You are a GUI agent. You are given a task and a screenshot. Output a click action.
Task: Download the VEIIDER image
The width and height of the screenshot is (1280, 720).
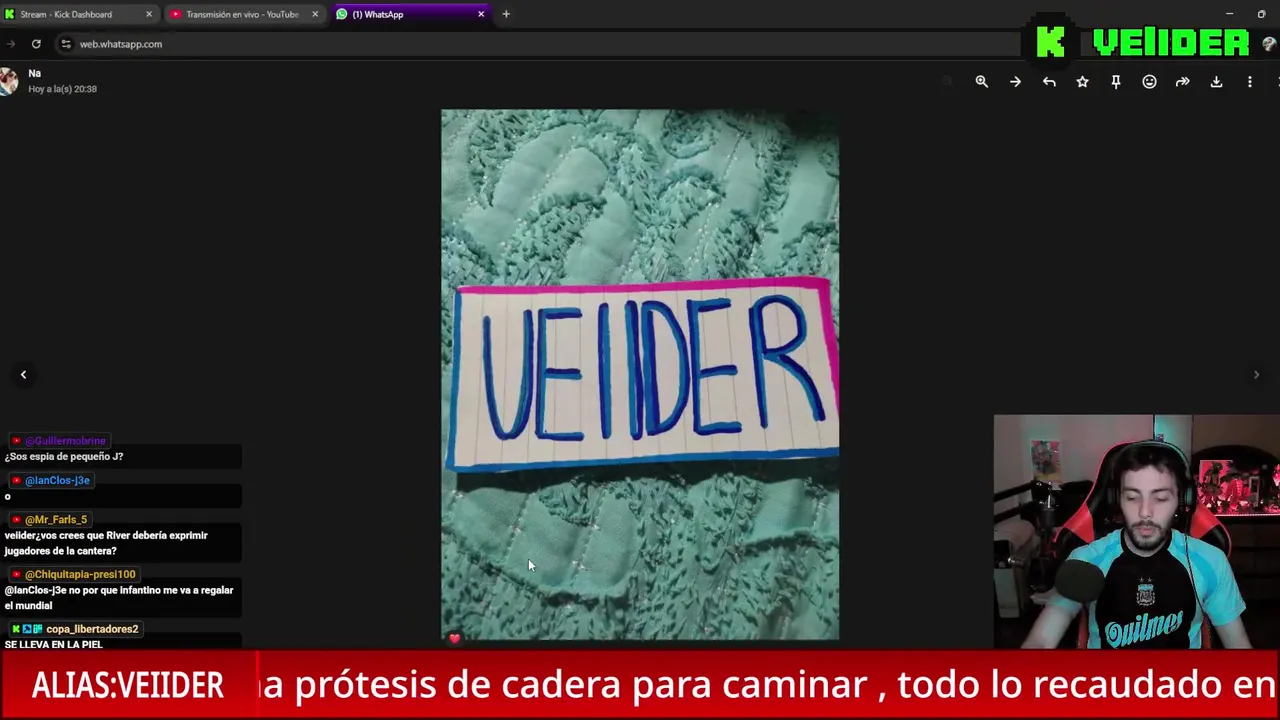pos(1216,82)
